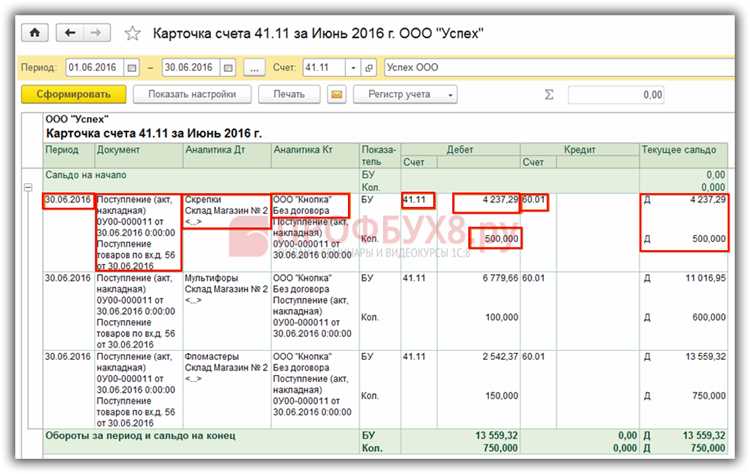The height and width of the screenshot is (474, 750).
Task: Open calendar for start date 01.06.2016
Action: [x=132, y=68]
